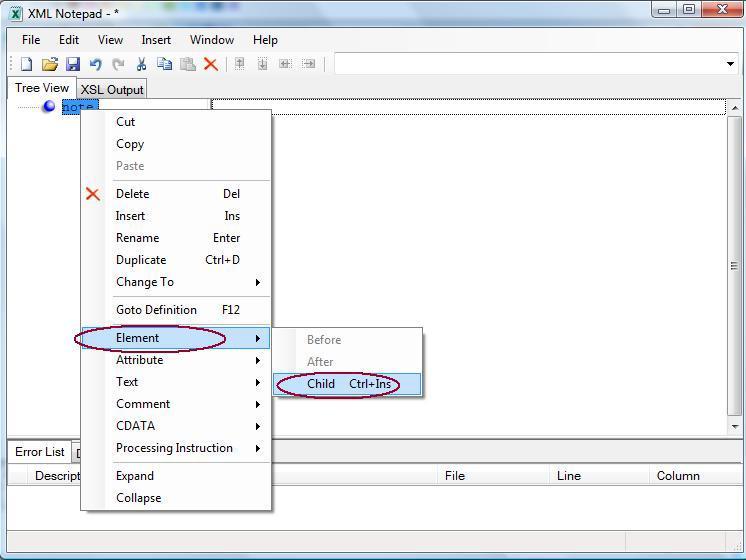Click the Cut scissors toolbar icon
The image size is (746, 560).
(x=141, y=64)
